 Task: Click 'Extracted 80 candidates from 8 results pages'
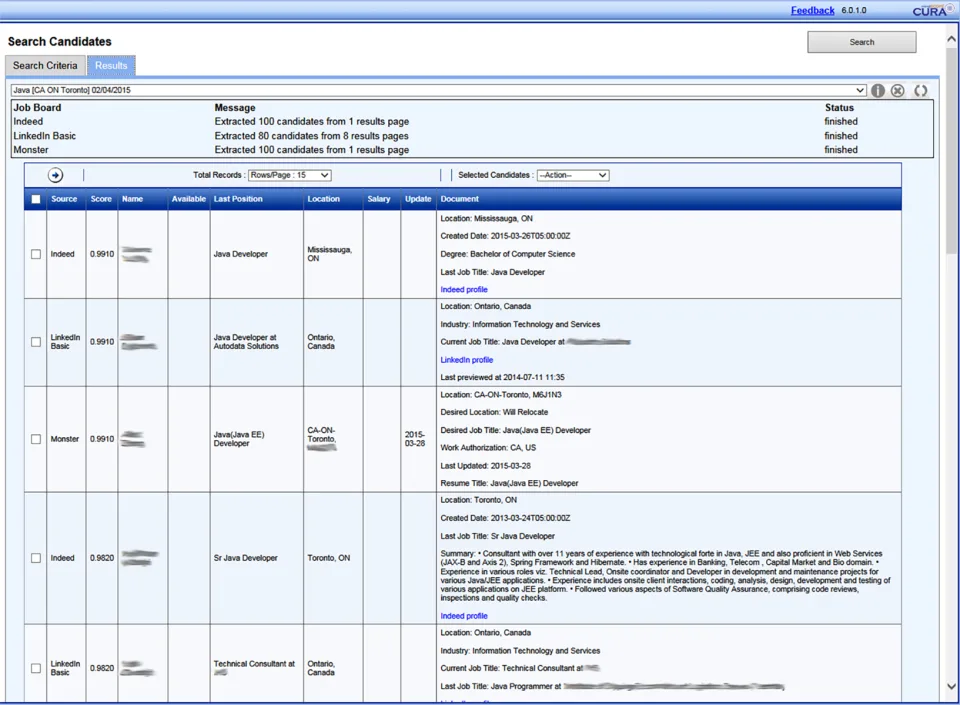(312, 136)
